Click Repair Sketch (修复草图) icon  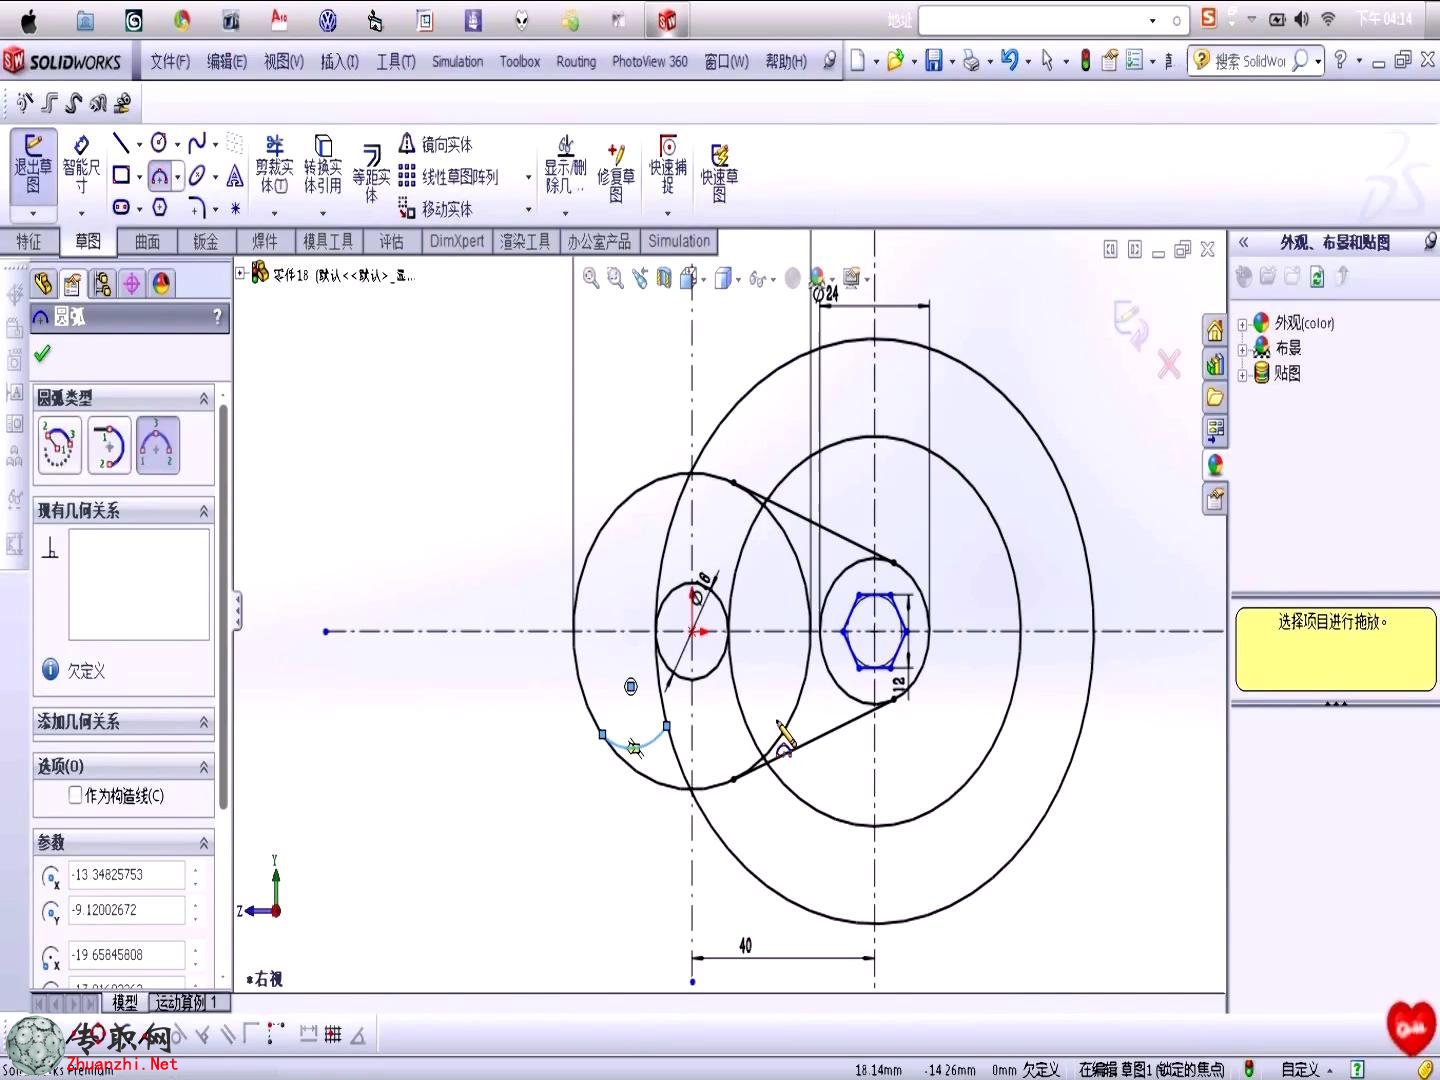(616, 172)
